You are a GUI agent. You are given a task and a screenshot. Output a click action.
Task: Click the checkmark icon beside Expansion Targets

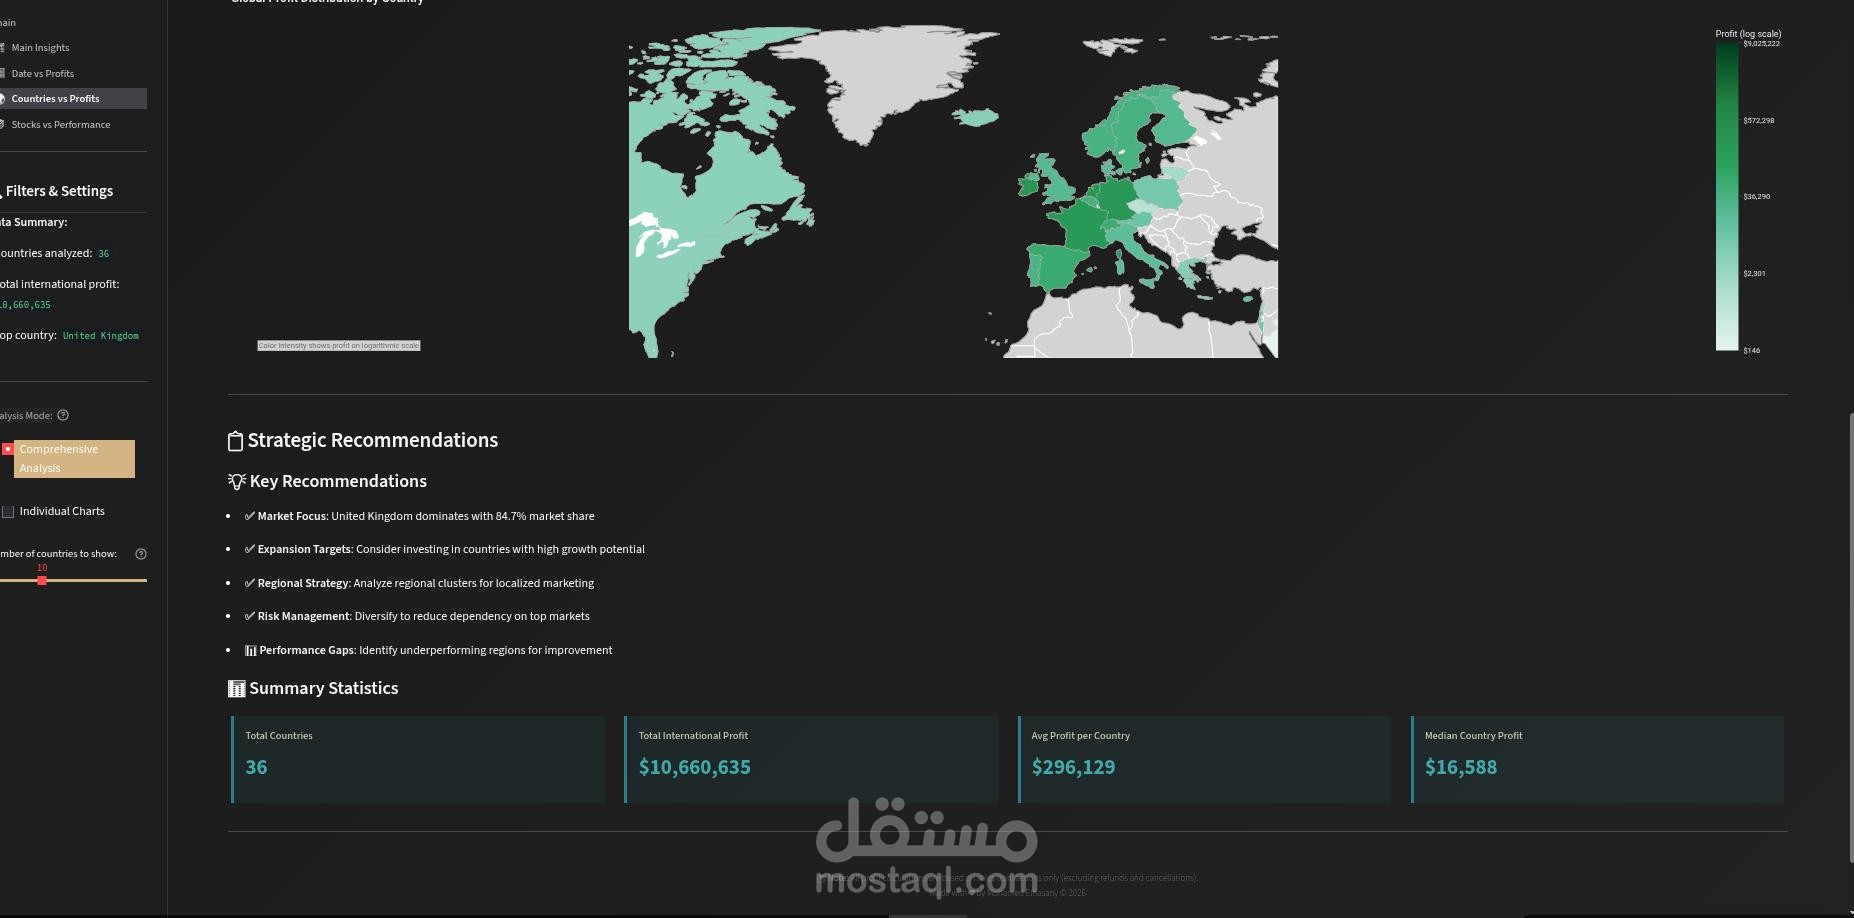coord(250,549)
